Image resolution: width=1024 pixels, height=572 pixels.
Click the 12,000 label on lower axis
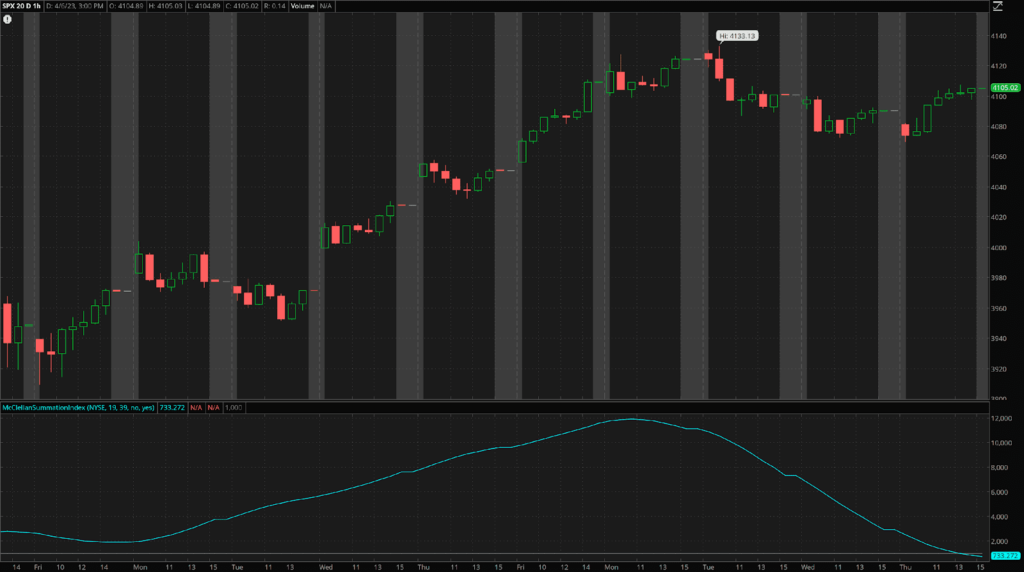click(x=1002, y=419)
